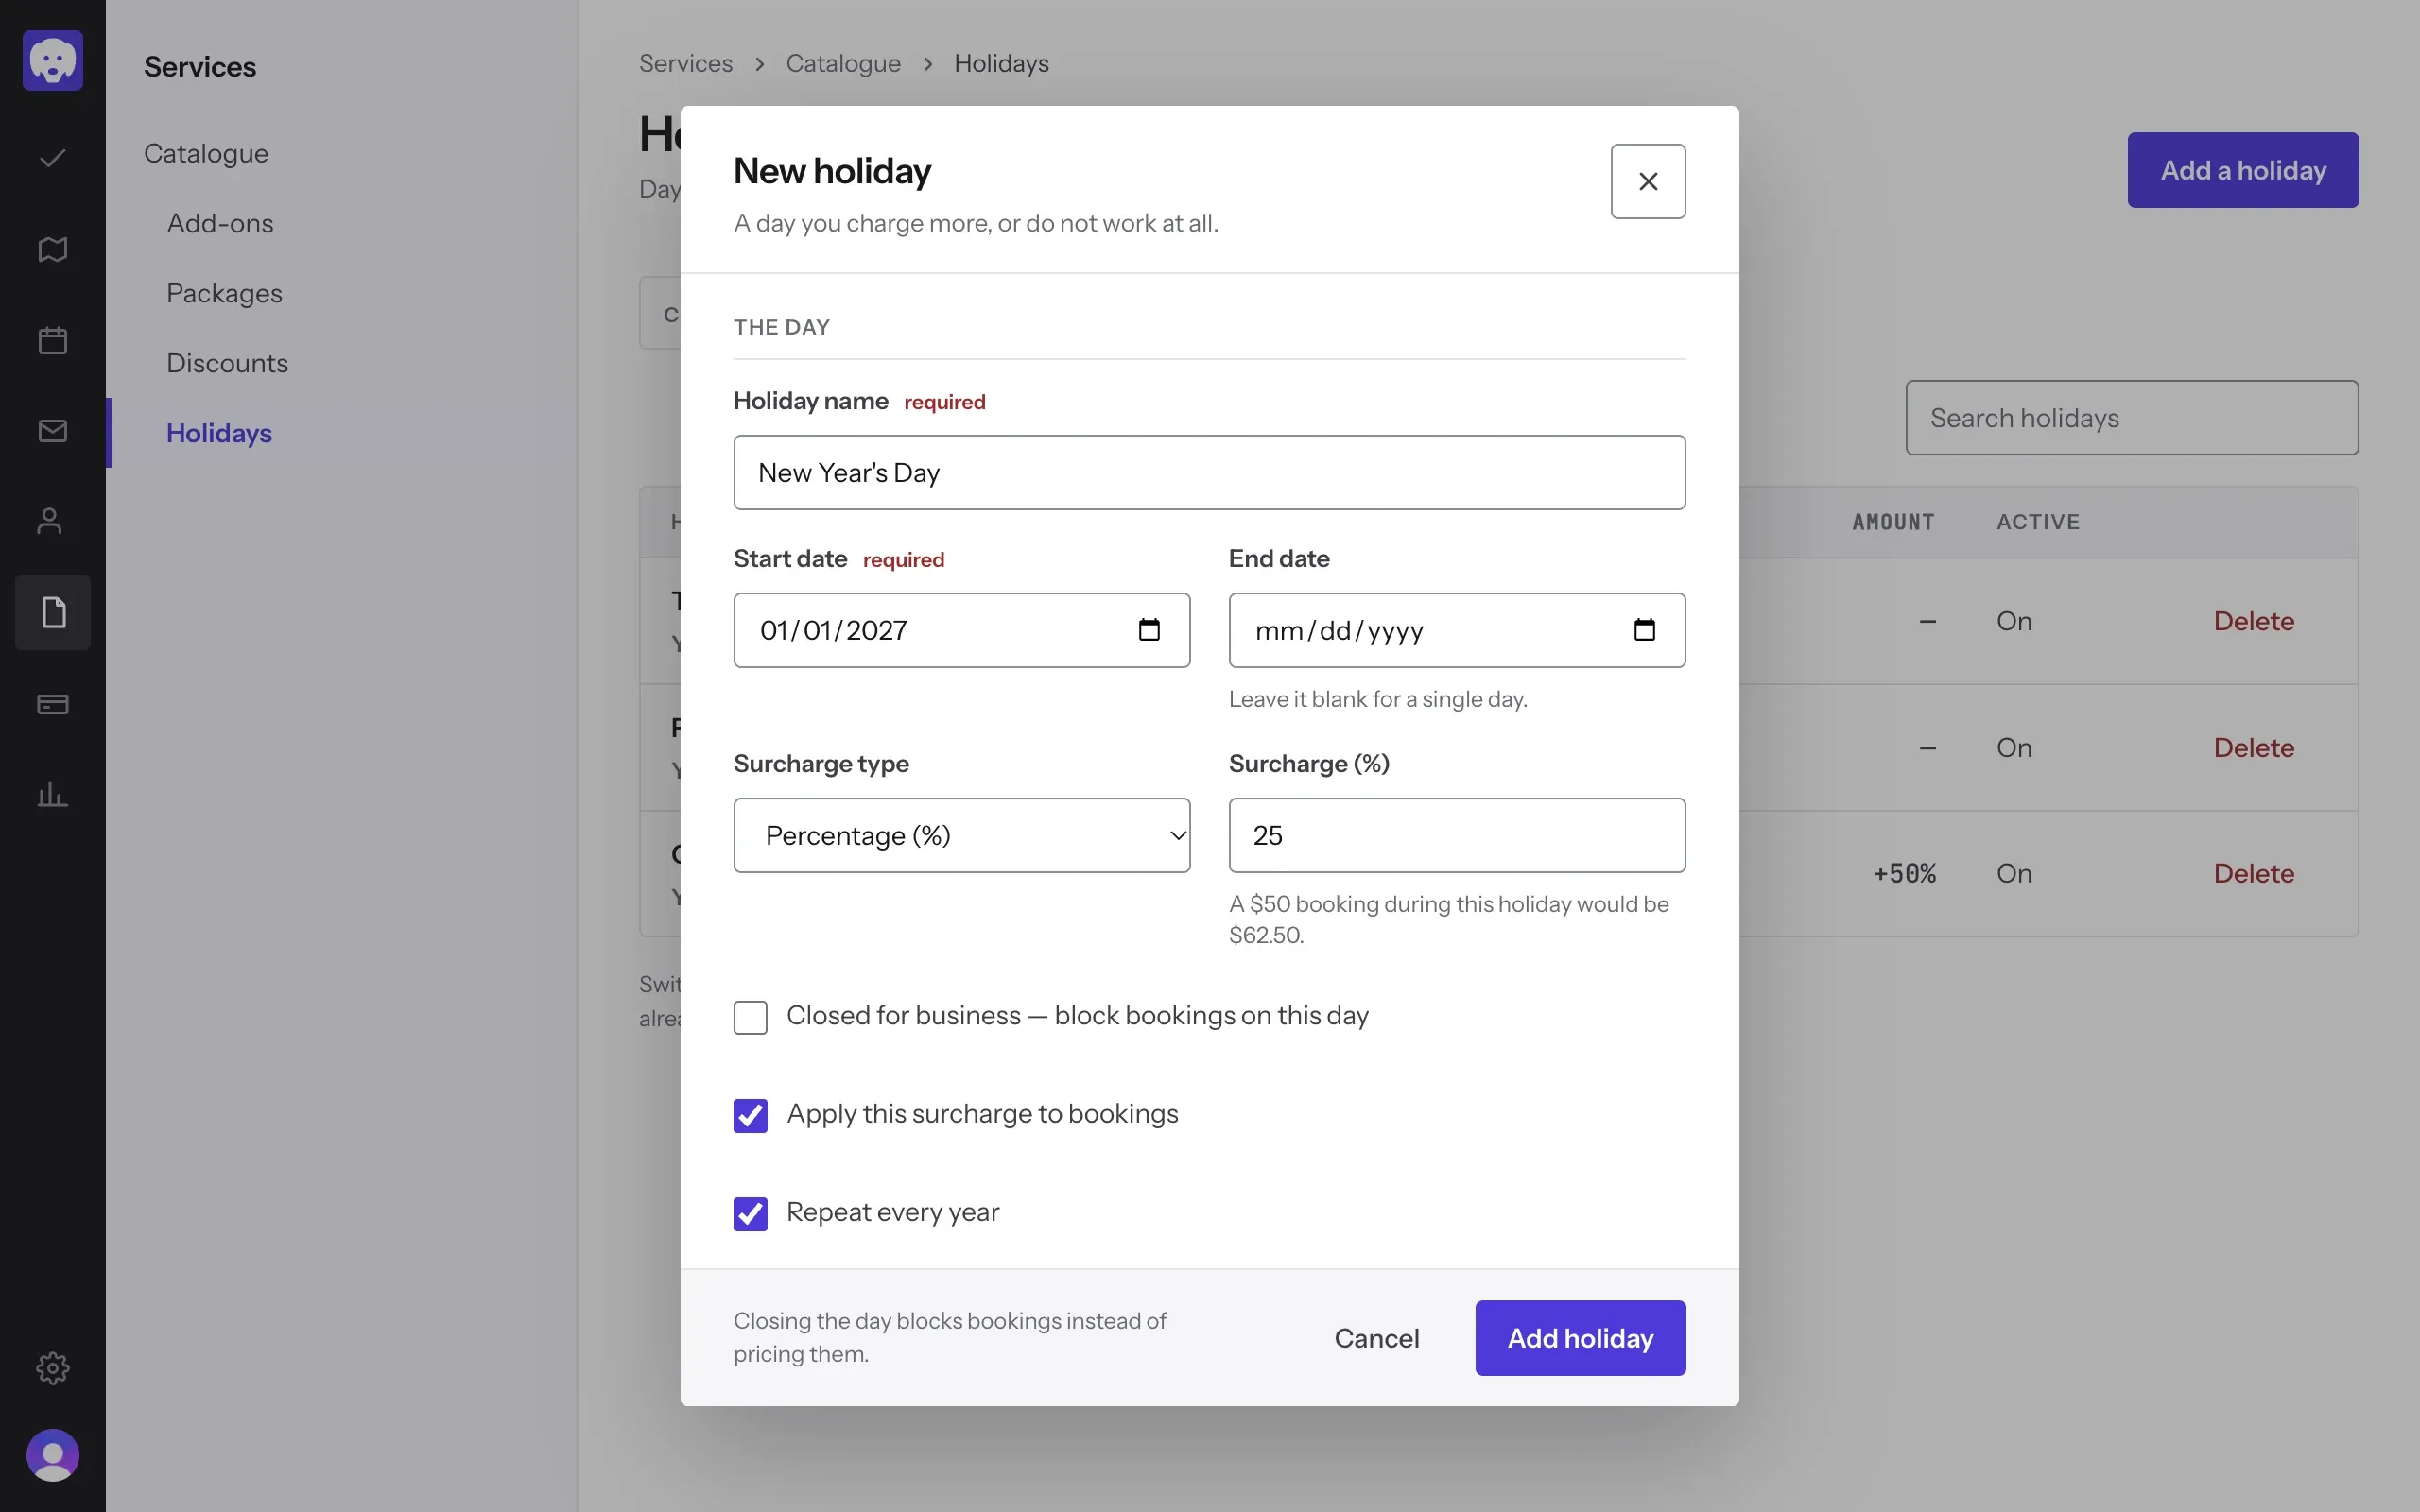
Task: Focus the Search holidays field
Action: [2132, 417]
